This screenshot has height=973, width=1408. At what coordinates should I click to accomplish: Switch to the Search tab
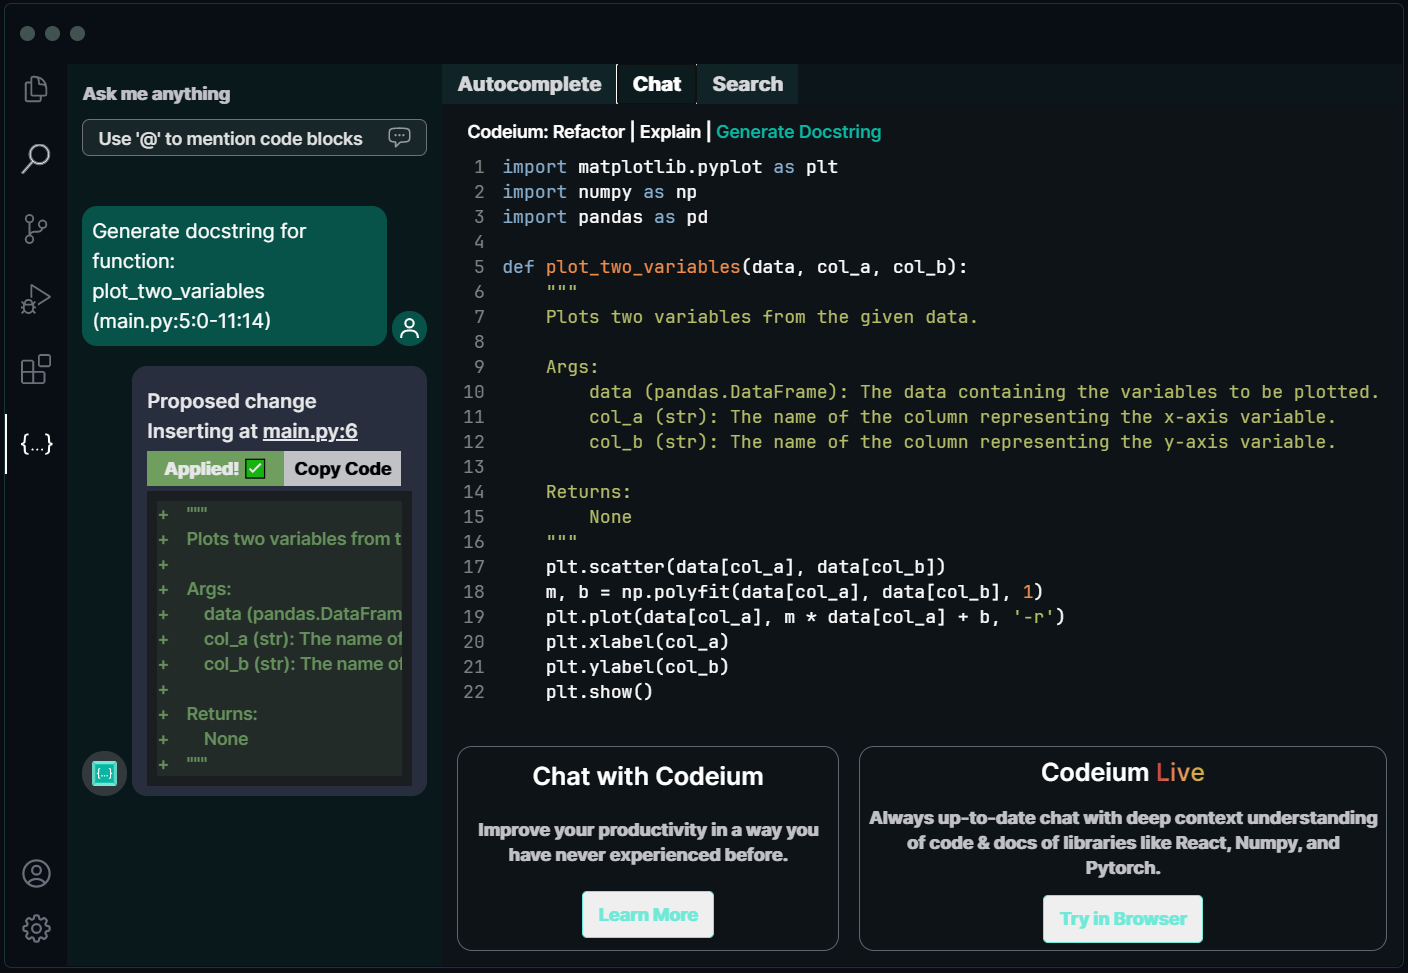747,84
